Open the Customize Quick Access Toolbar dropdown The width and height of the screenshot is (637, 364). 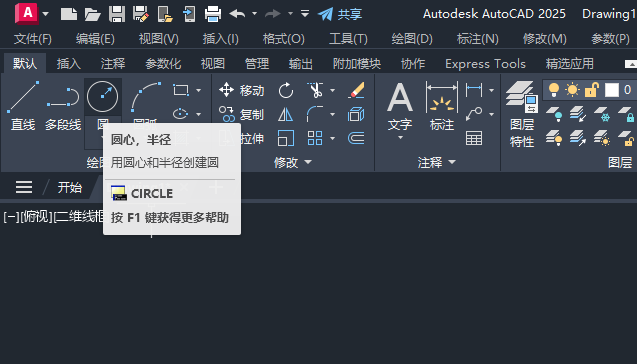tap(305, 14)
